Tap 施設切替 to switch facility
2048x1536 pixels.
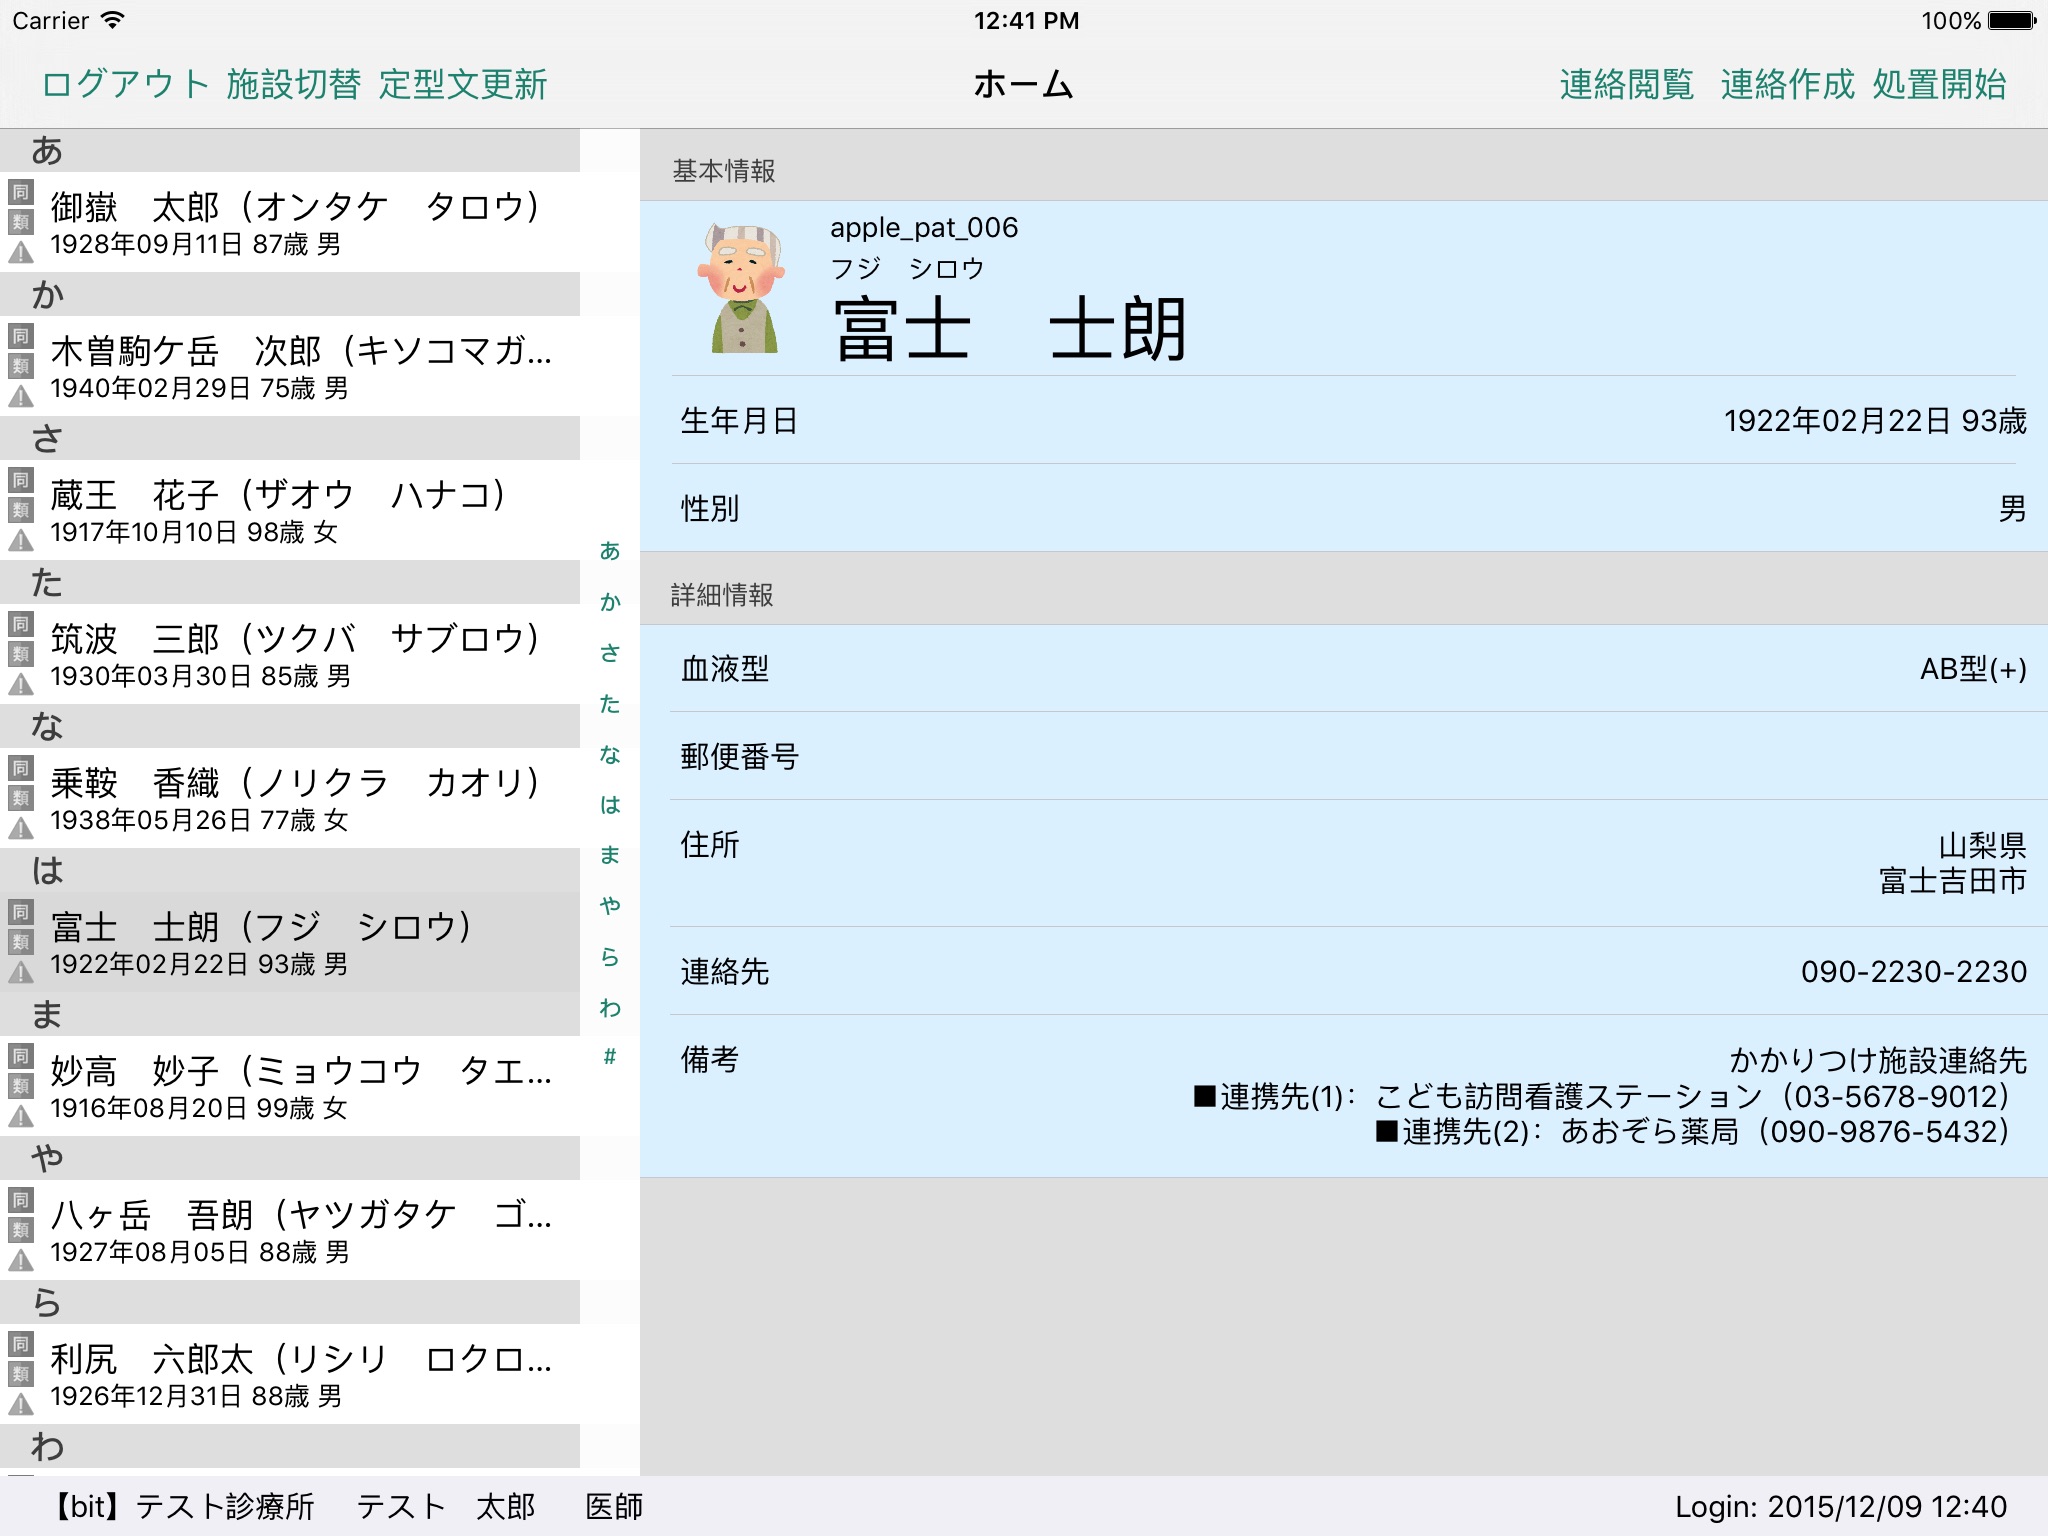293,84
